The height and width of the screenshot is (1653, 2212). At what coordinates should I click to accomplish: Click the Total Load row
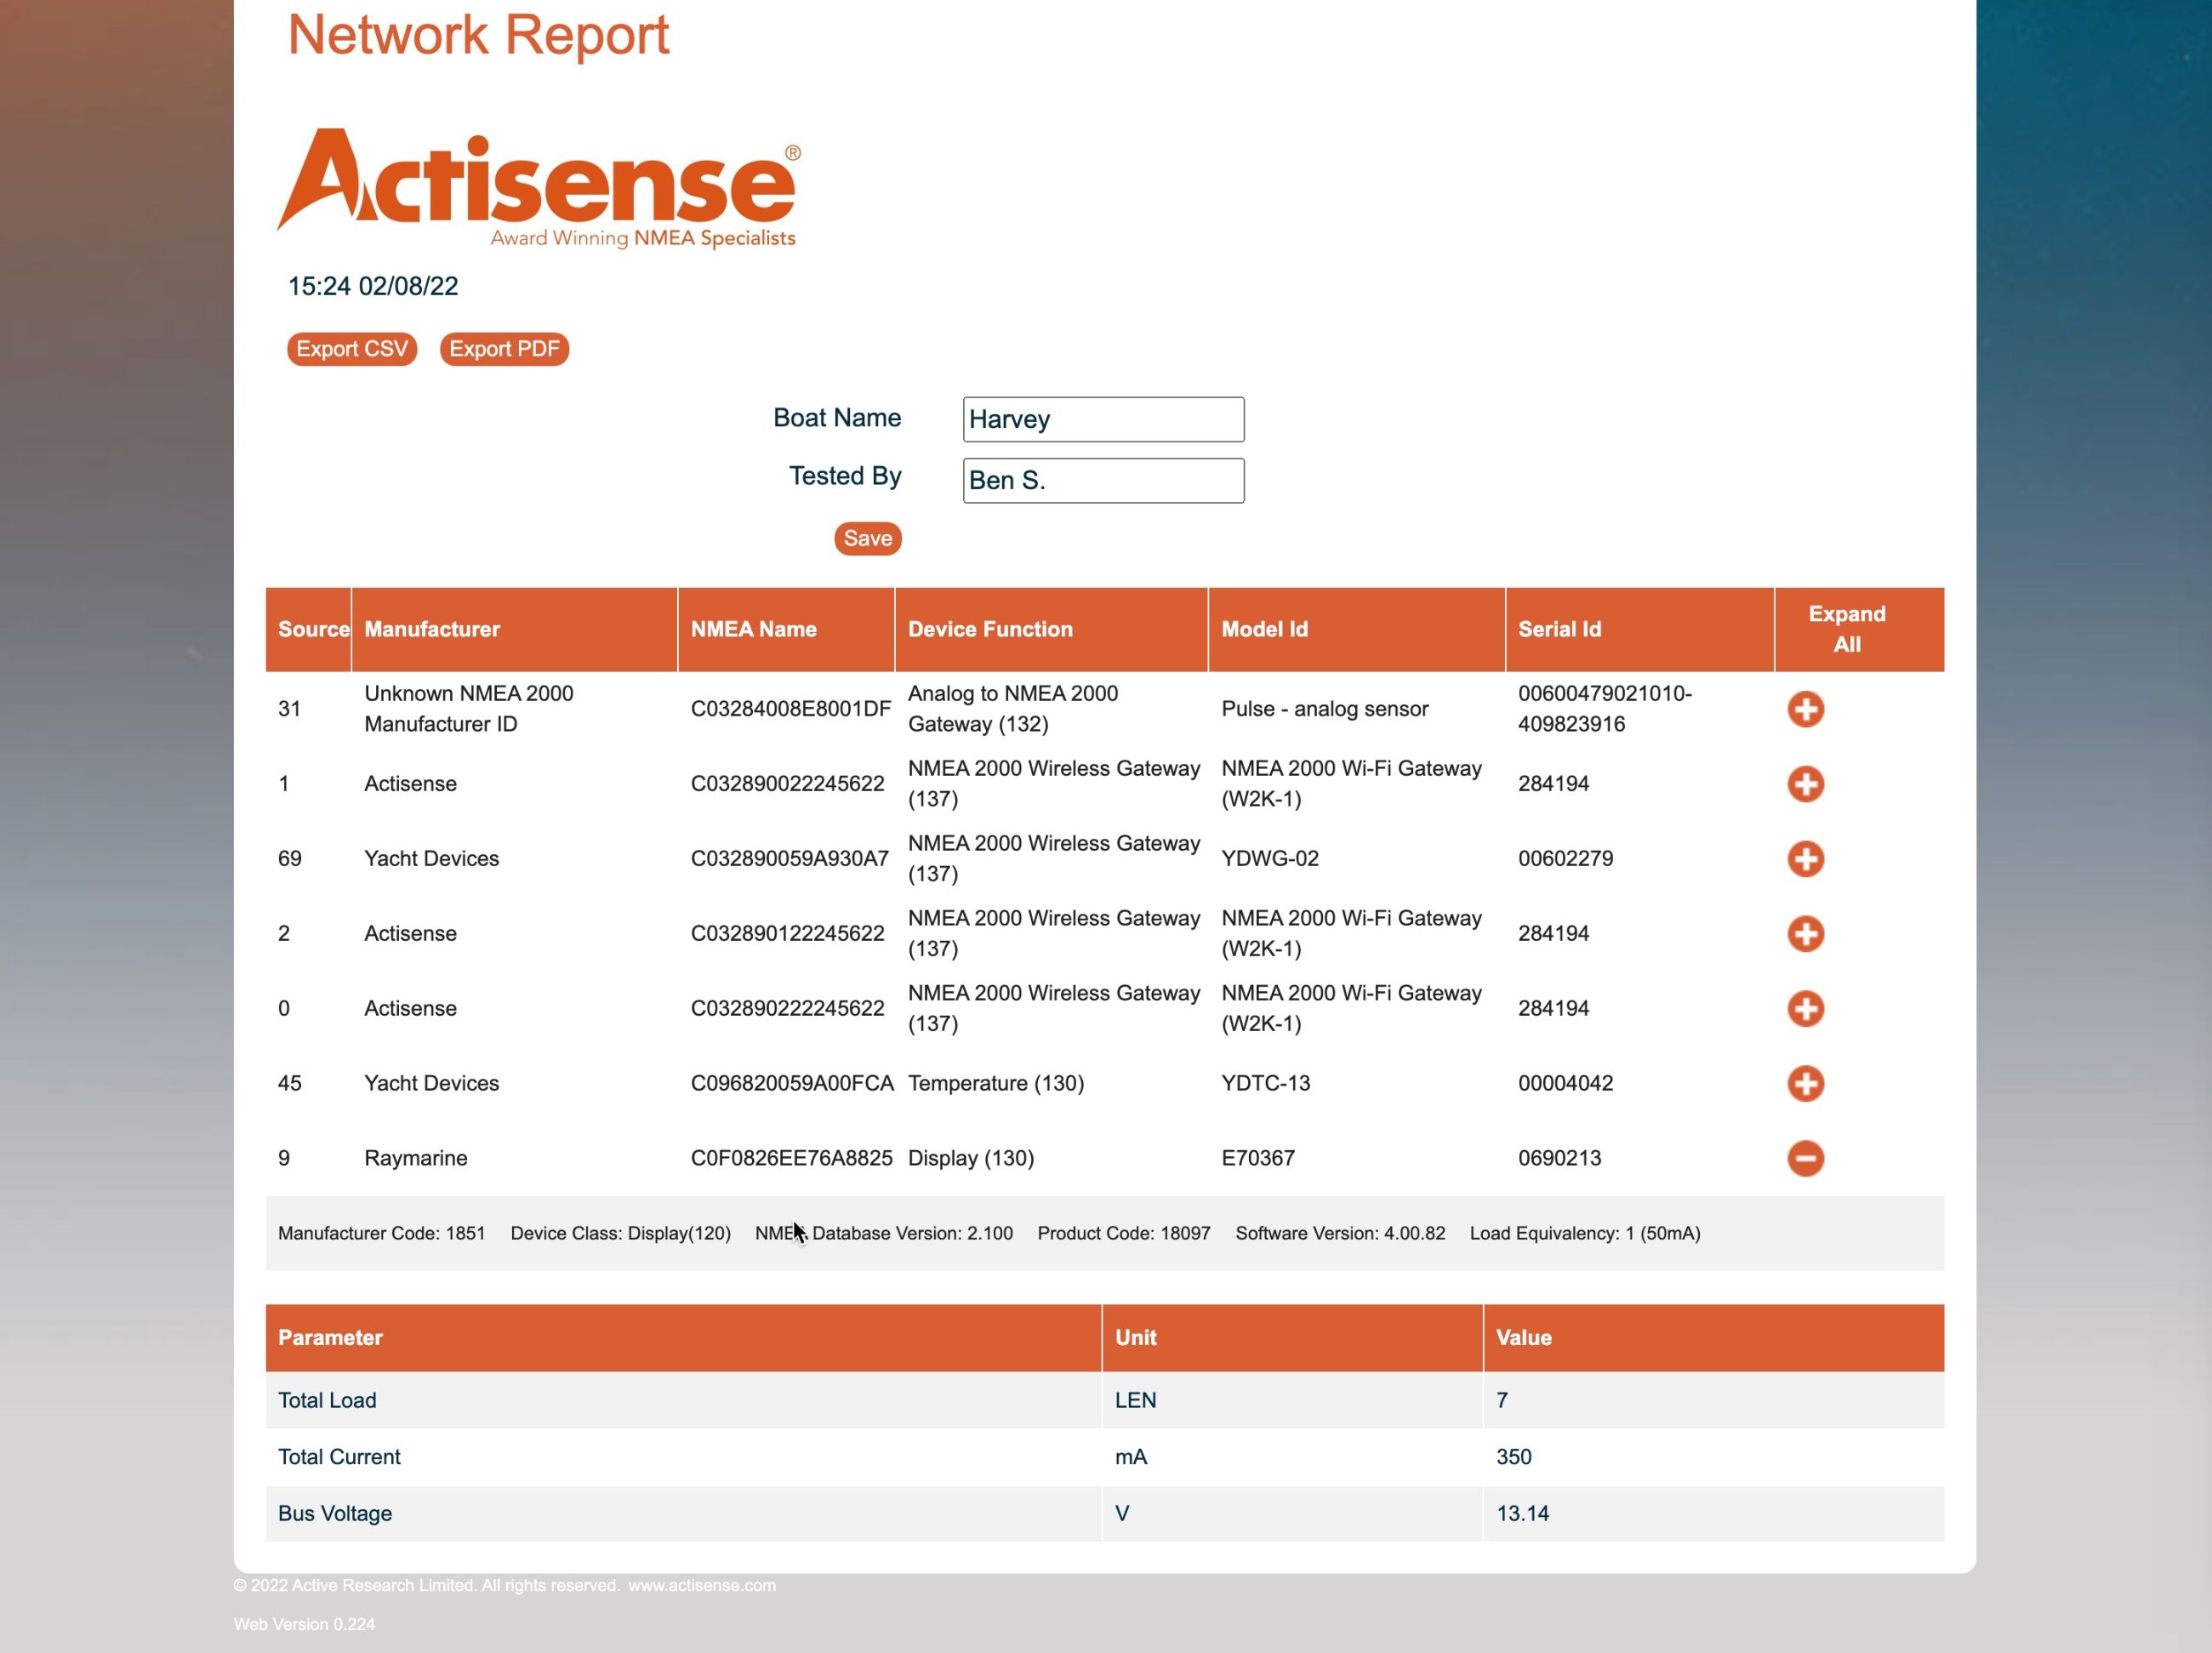[x=1104, y=1400]
